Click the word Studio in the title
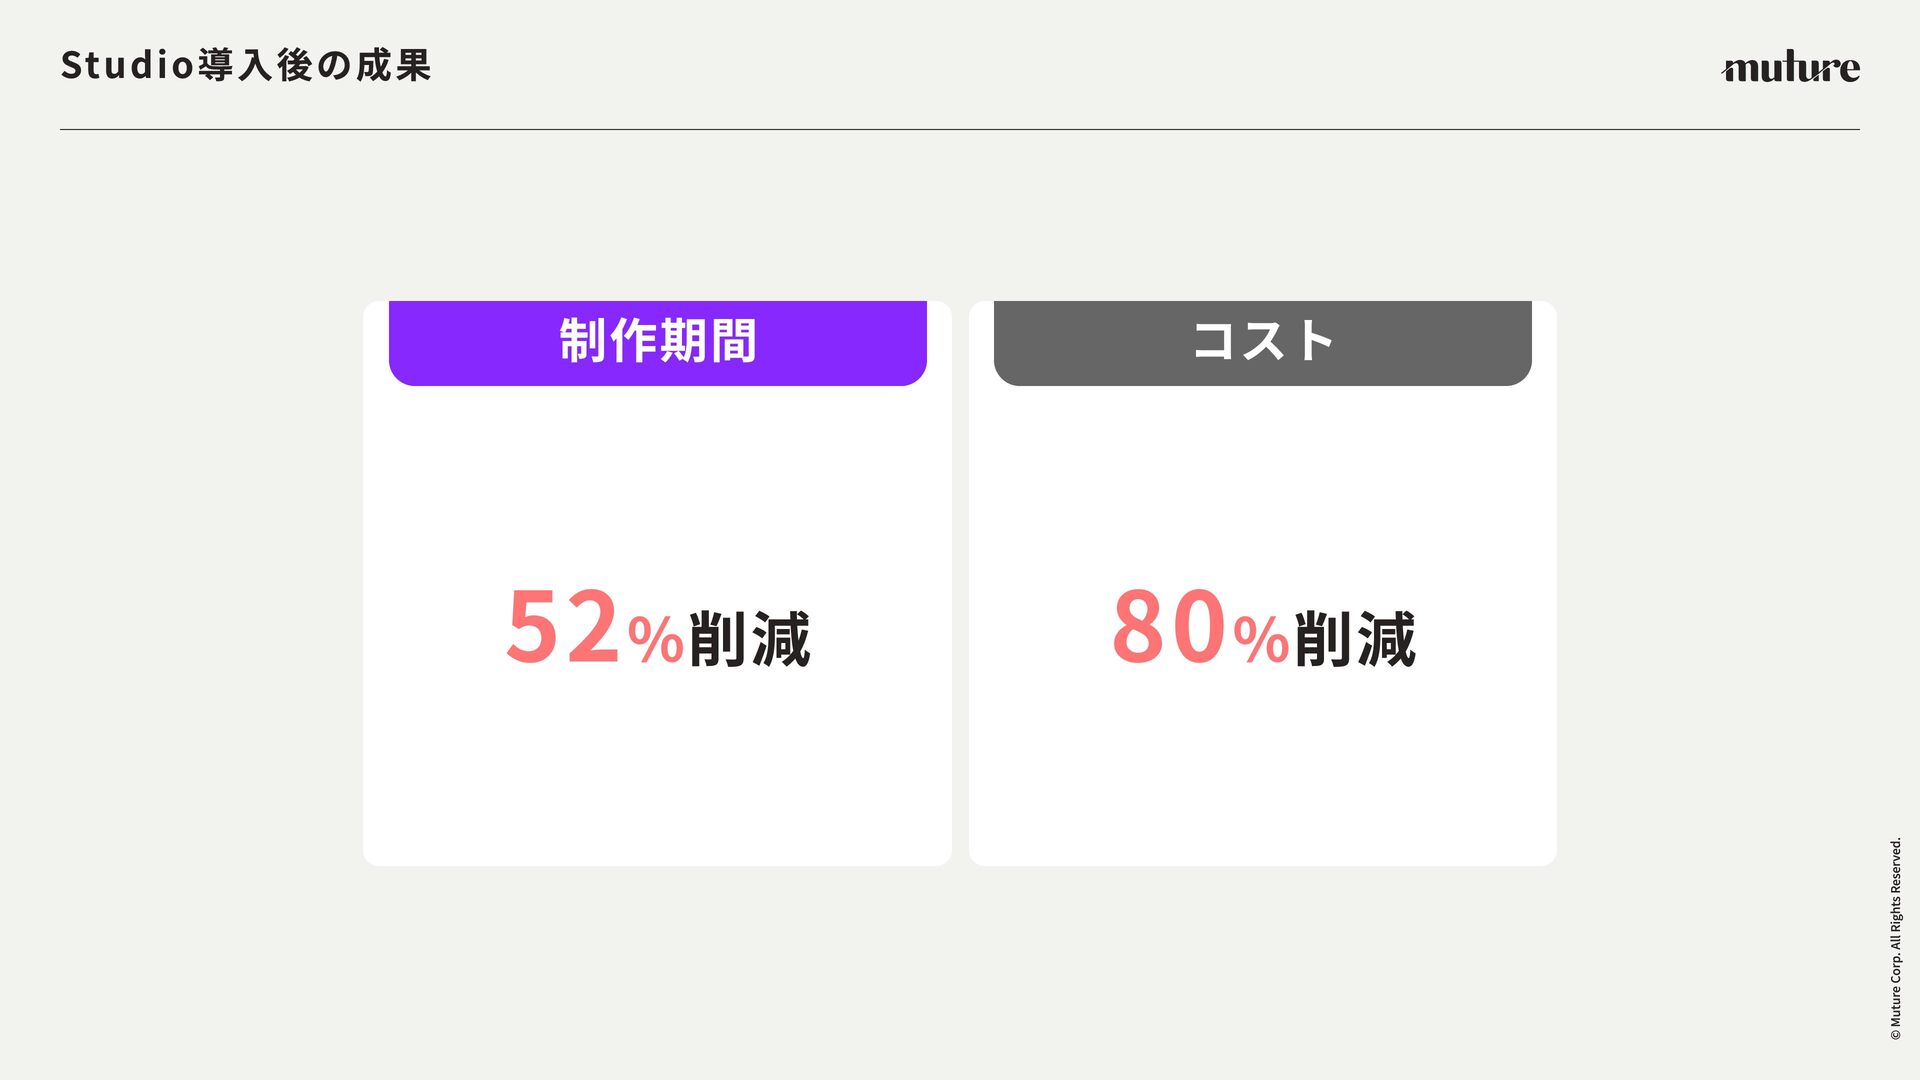The image size is (1920, 1080). pos(127,65)
